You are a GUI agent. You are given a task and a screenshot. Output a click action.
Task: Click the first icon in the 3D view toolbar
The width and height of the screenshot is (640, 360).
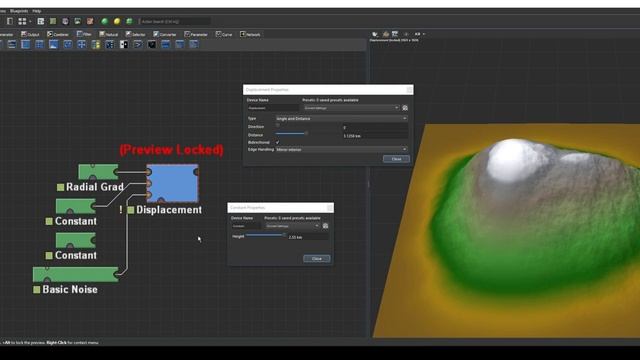click(x=375, y=34)
